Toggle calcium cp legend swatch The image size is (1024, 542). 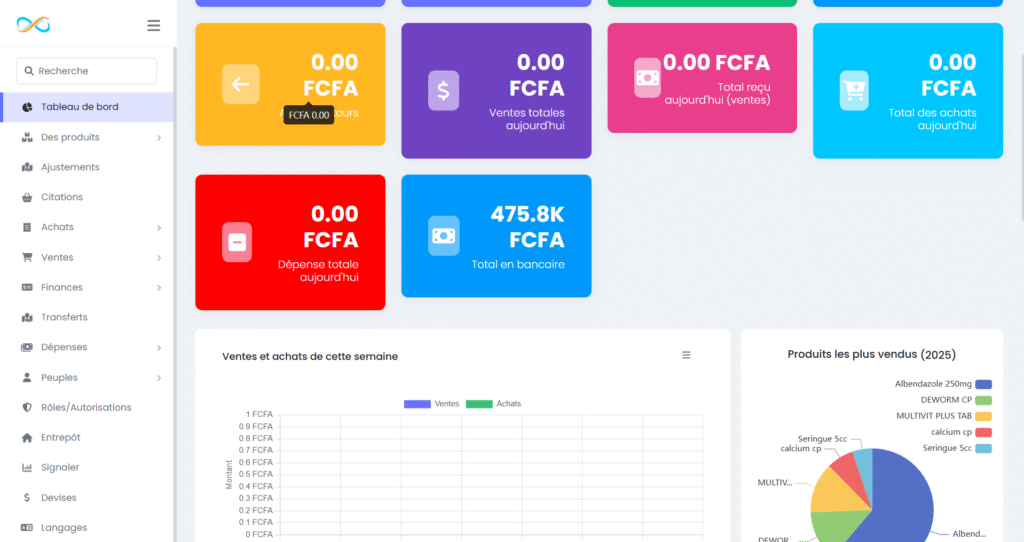pos(984,432)
